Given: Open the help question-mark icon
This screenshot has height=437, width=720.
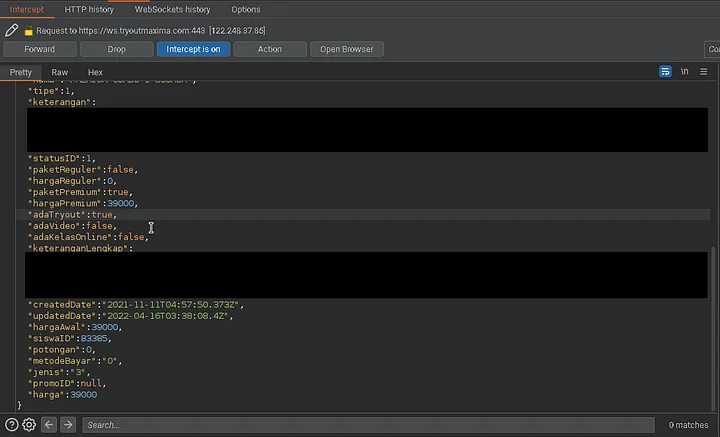Looking at the screenshot, I should (11, 425).
